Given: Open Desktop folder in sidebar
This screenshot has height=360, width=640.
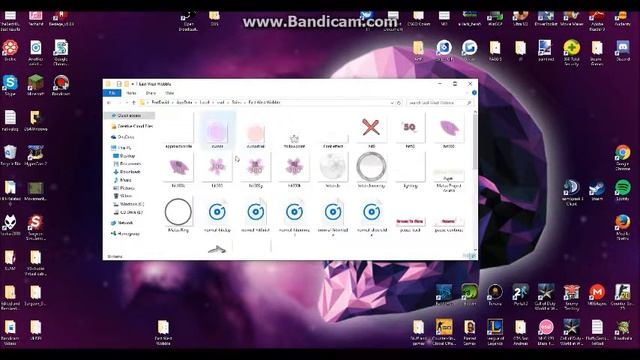Looking at the screenshot, I should click(x=124, y=156).
